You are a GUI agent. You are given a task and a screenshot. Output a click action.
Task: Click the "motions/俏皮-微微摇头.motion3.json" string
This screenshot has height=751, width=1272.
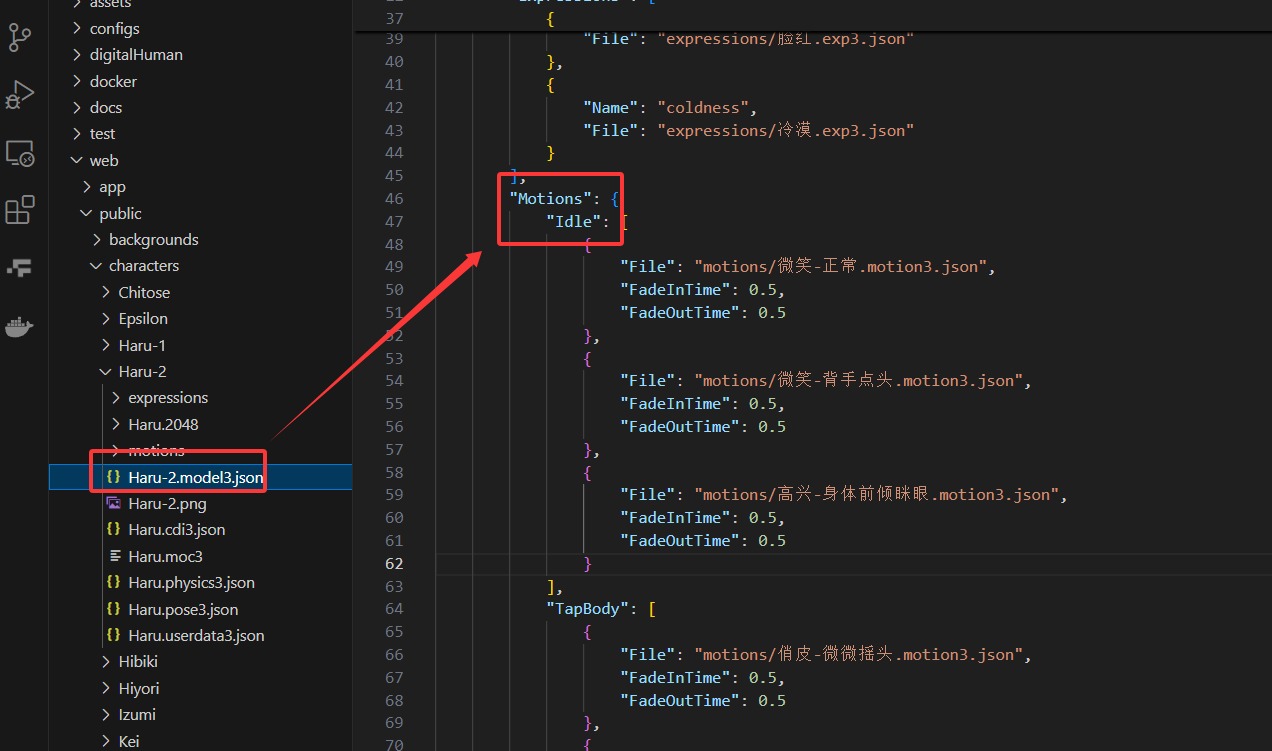858,654
